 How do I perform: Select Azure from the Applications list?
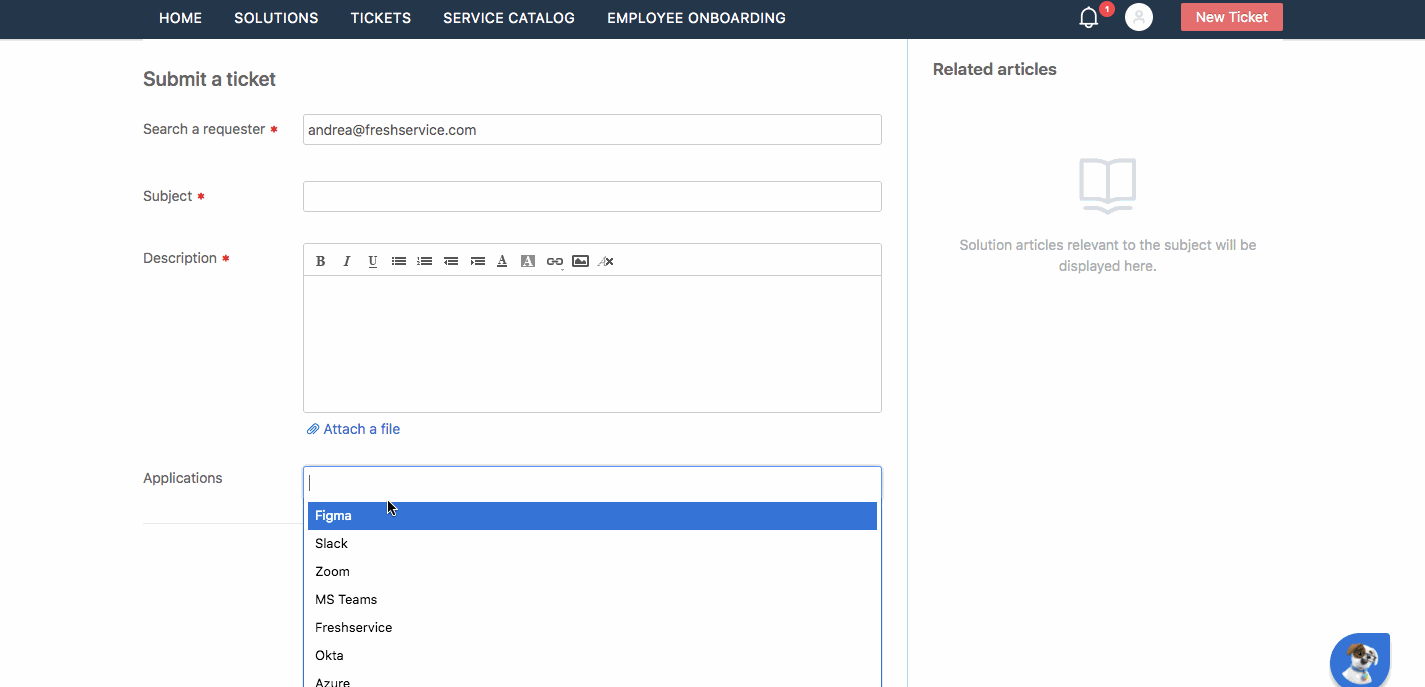click(x=592, y=679)
